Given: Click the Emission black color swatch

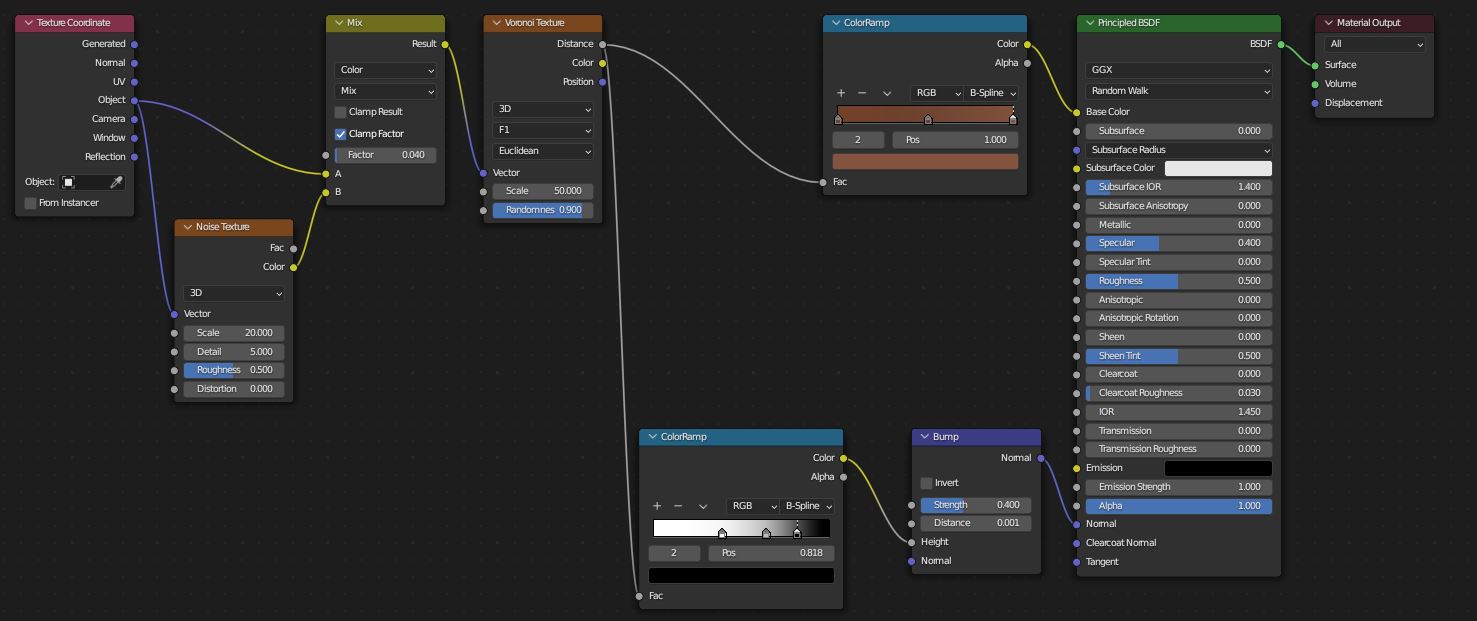Looking at the screenshot, I should tap(1218, 468).
